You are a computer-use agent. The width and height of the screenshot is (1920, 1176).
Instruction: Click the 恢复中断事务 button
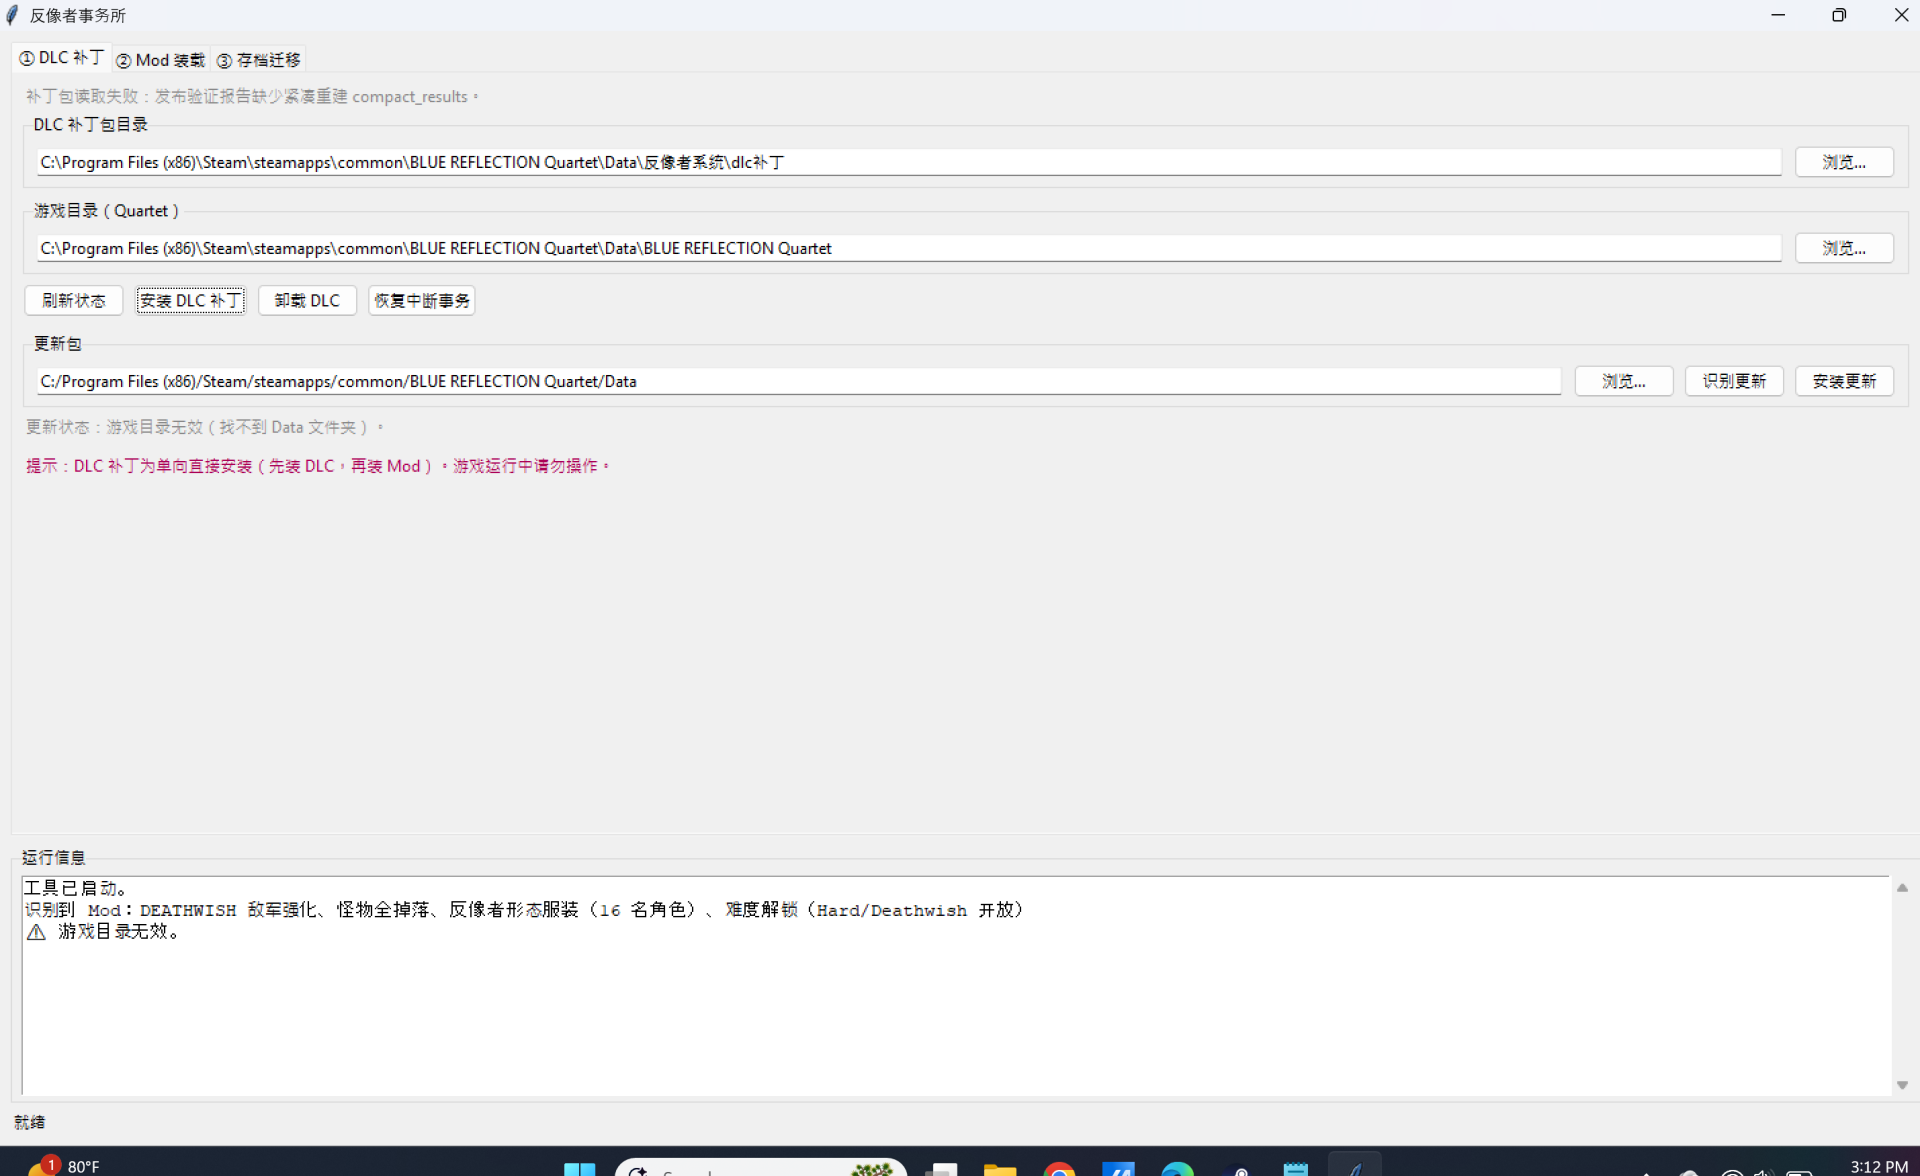click(421, 300)
